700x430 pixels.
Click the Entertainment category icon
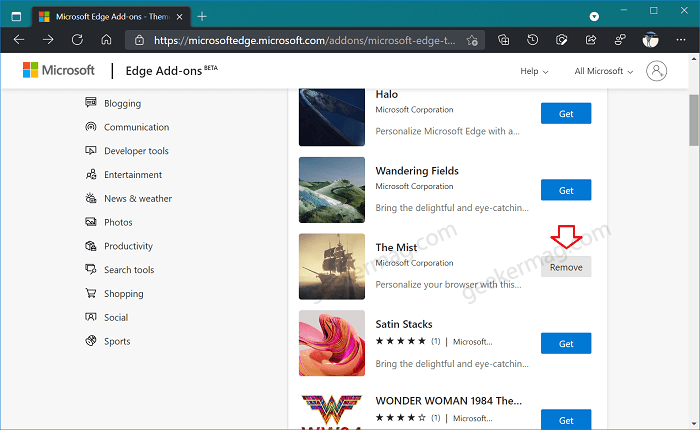click(x=91, y=174)
